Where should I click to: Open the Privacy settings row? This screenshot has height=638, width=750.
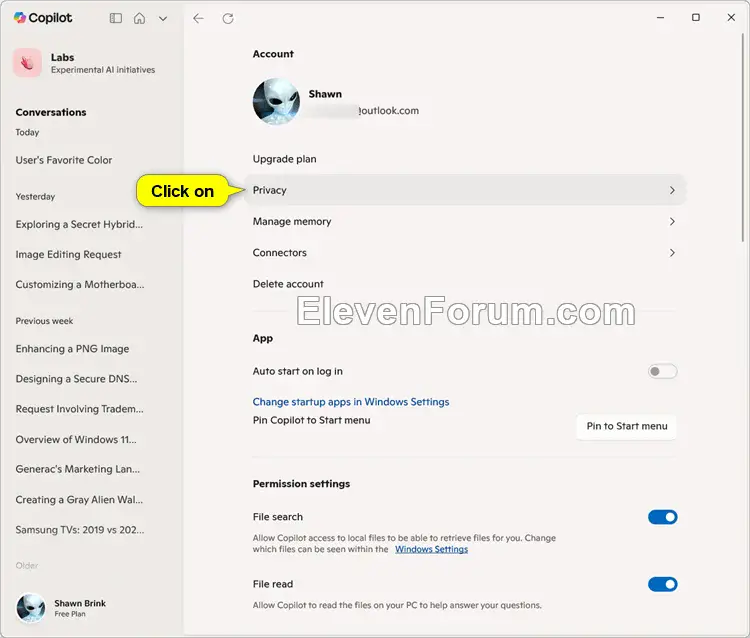coord(465,190)
